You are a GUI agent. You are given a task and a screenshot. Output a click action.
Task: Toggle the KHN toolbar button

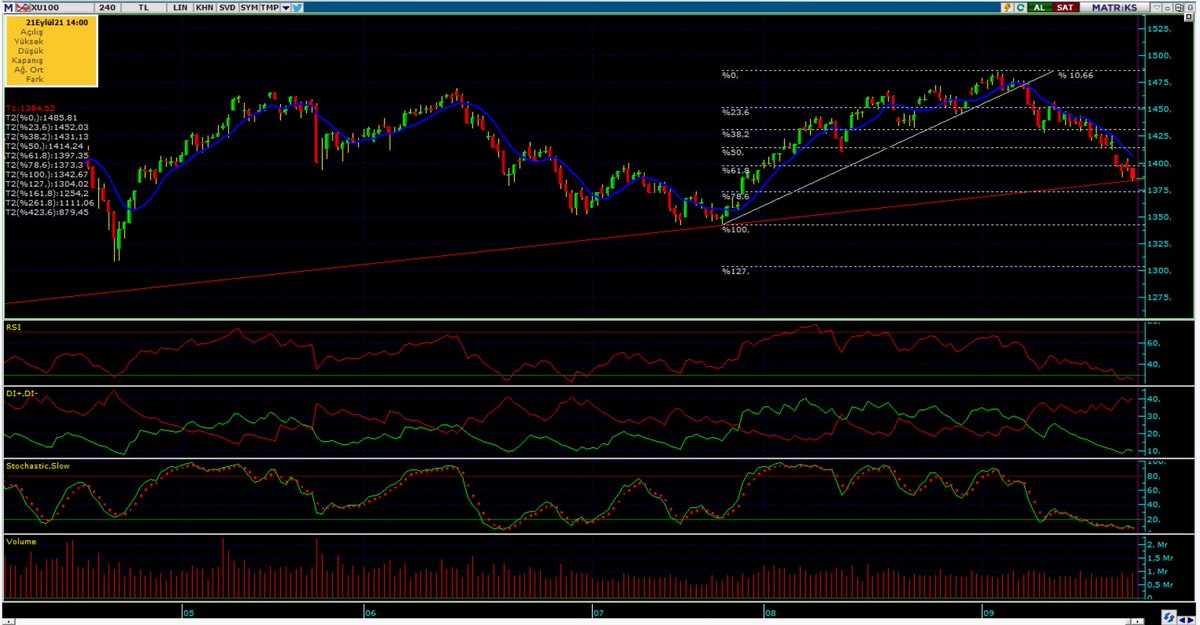tap(204, 7)
